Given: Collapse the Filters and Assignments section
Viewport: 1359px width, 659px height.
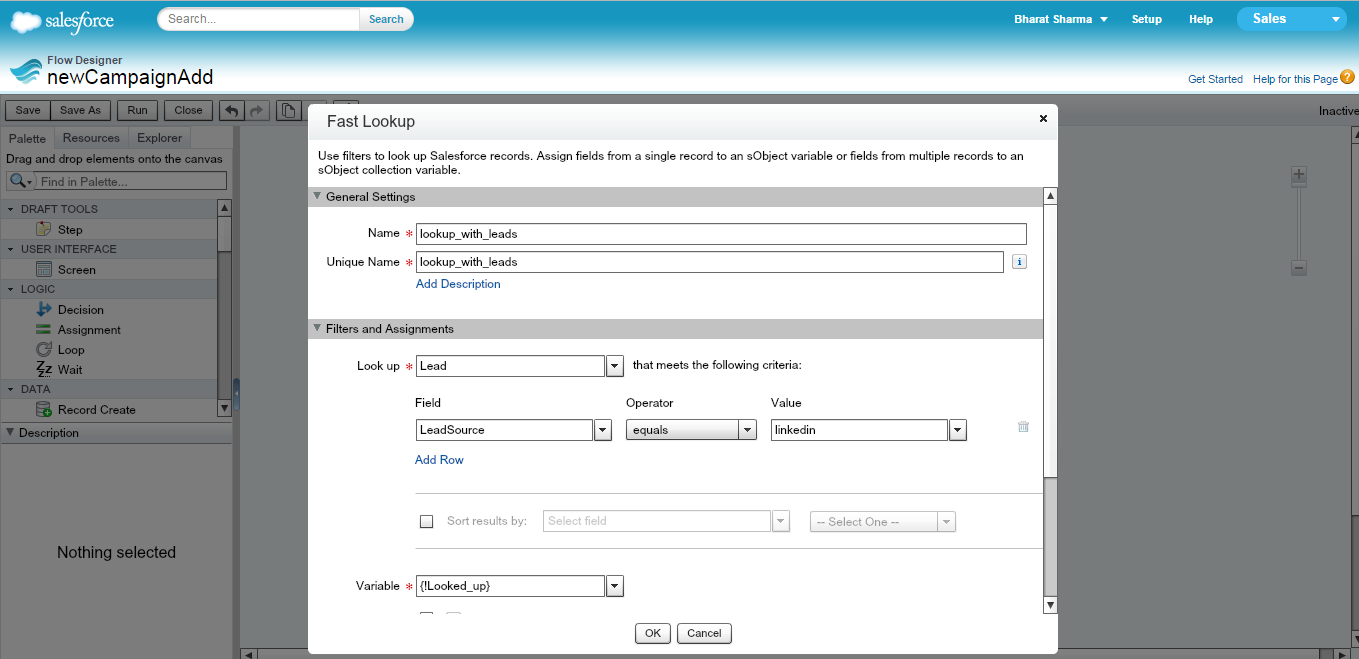Looking at the screenshot, I should pyautogui.click(x=318, y=328).
